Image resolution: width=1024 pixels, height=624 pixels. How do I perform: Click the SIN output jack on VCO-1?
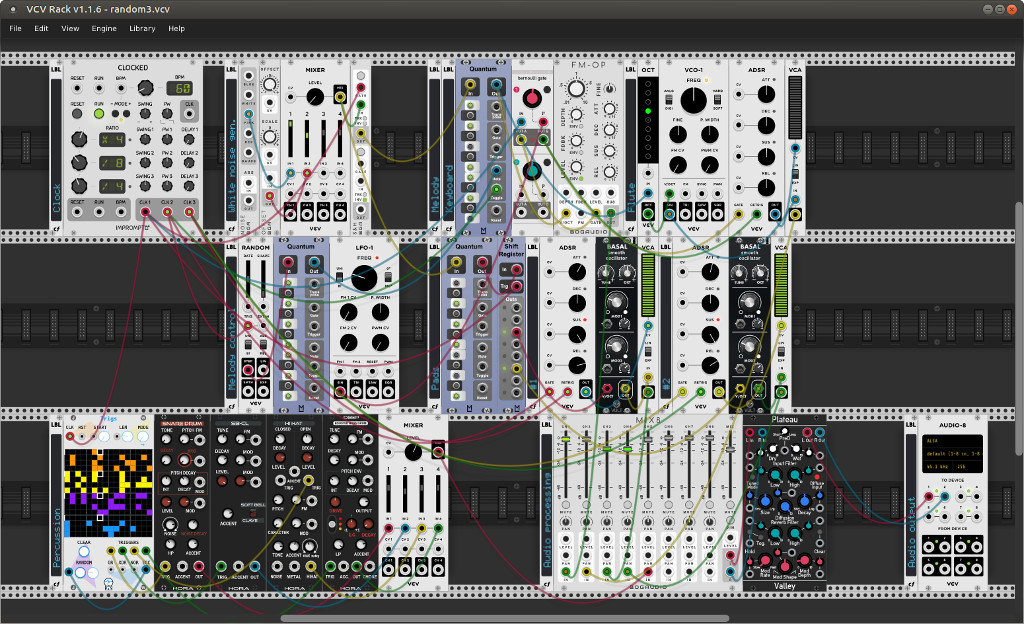pyautogui.click(x=670, y=213)
